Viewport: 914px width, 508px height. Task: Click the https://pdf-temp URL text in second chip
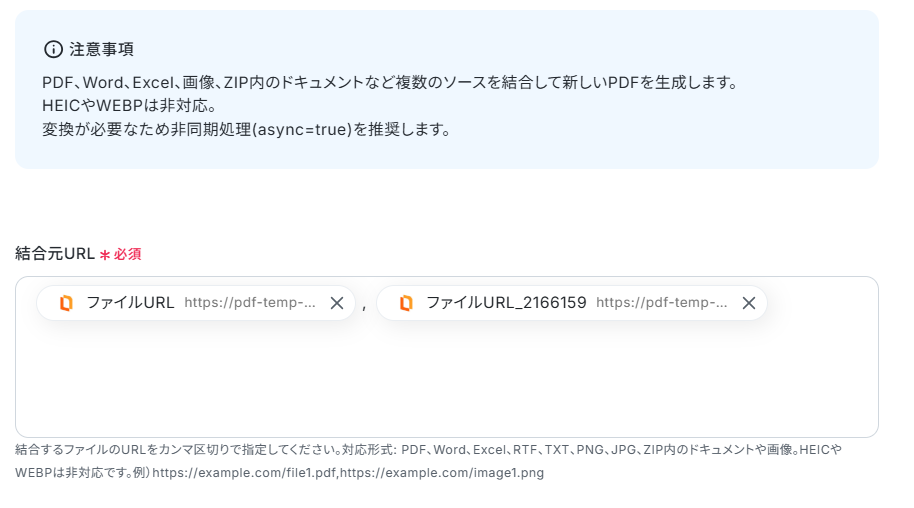(662, 303)
